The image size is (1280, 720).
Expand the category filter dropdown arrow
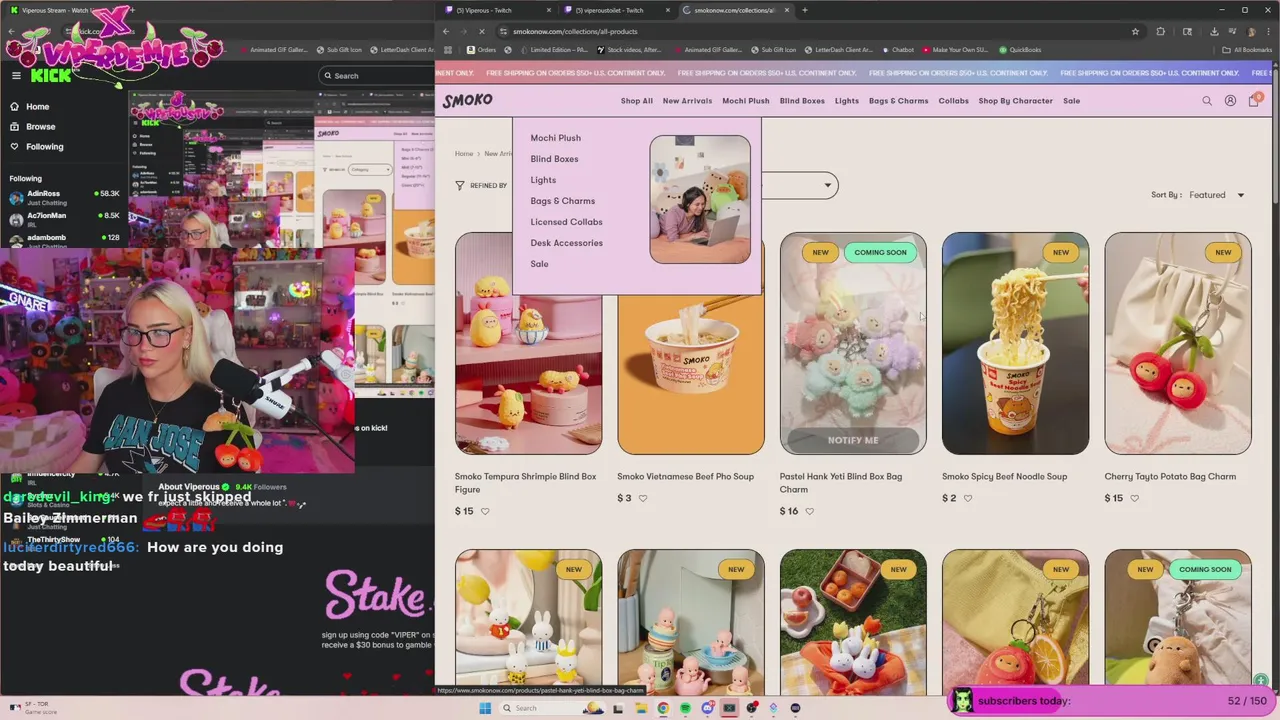coord(827,185)
